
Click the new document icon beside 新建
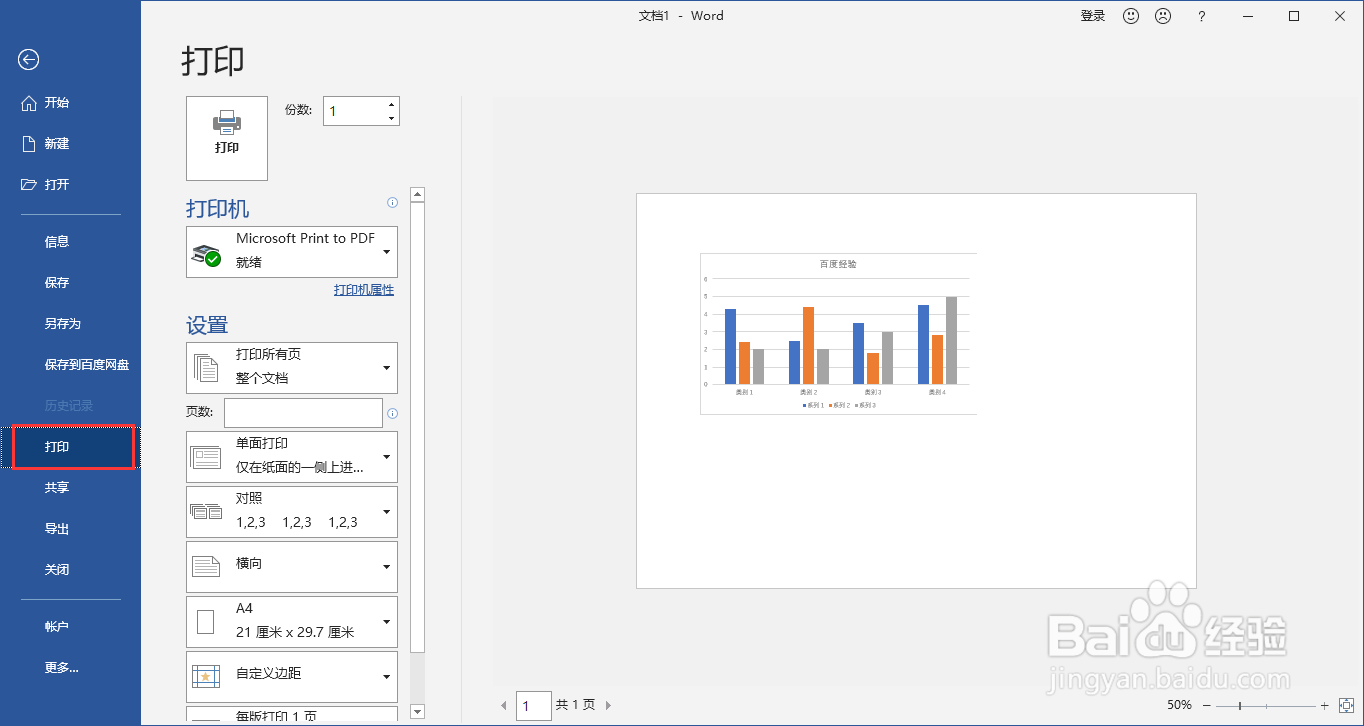[29, 144]
